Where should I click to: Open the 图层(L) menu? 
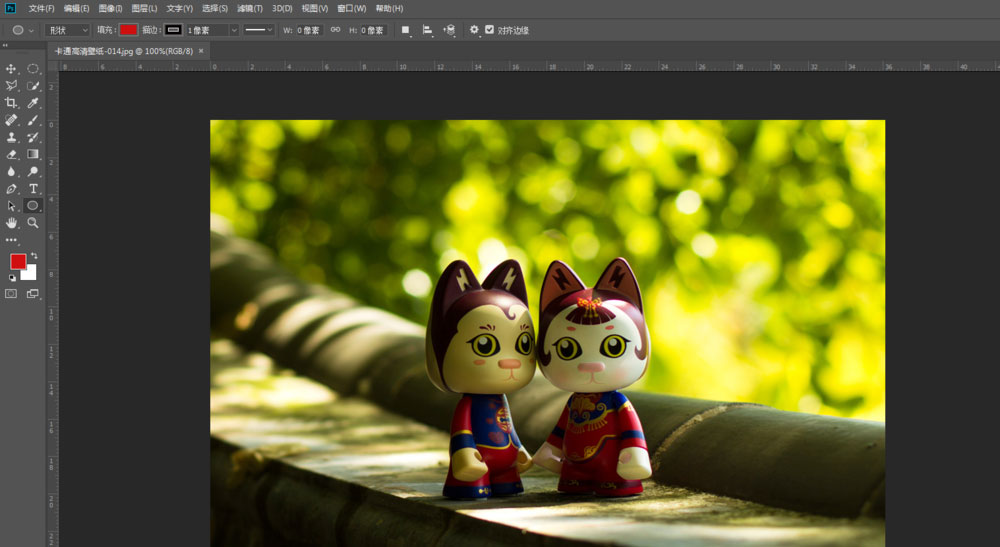(143, 8)
